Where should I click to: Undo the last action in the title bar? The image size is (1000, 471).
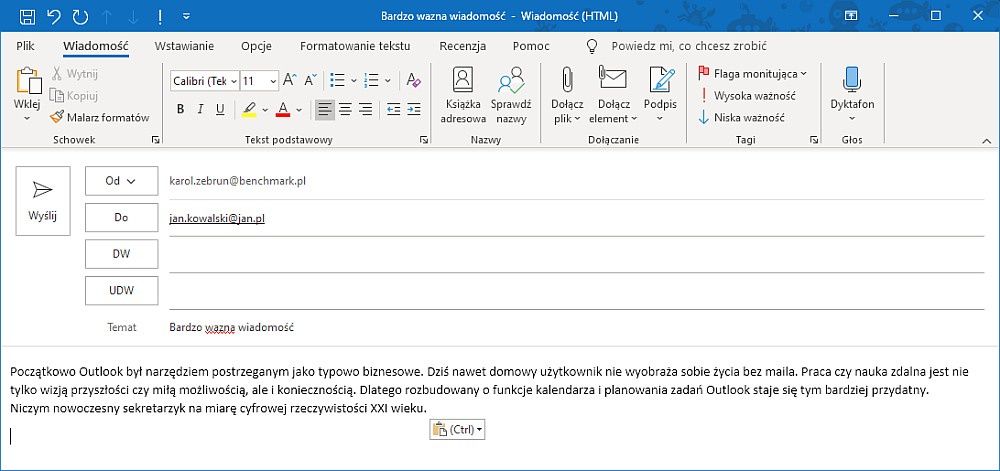(x=54, y=17)
